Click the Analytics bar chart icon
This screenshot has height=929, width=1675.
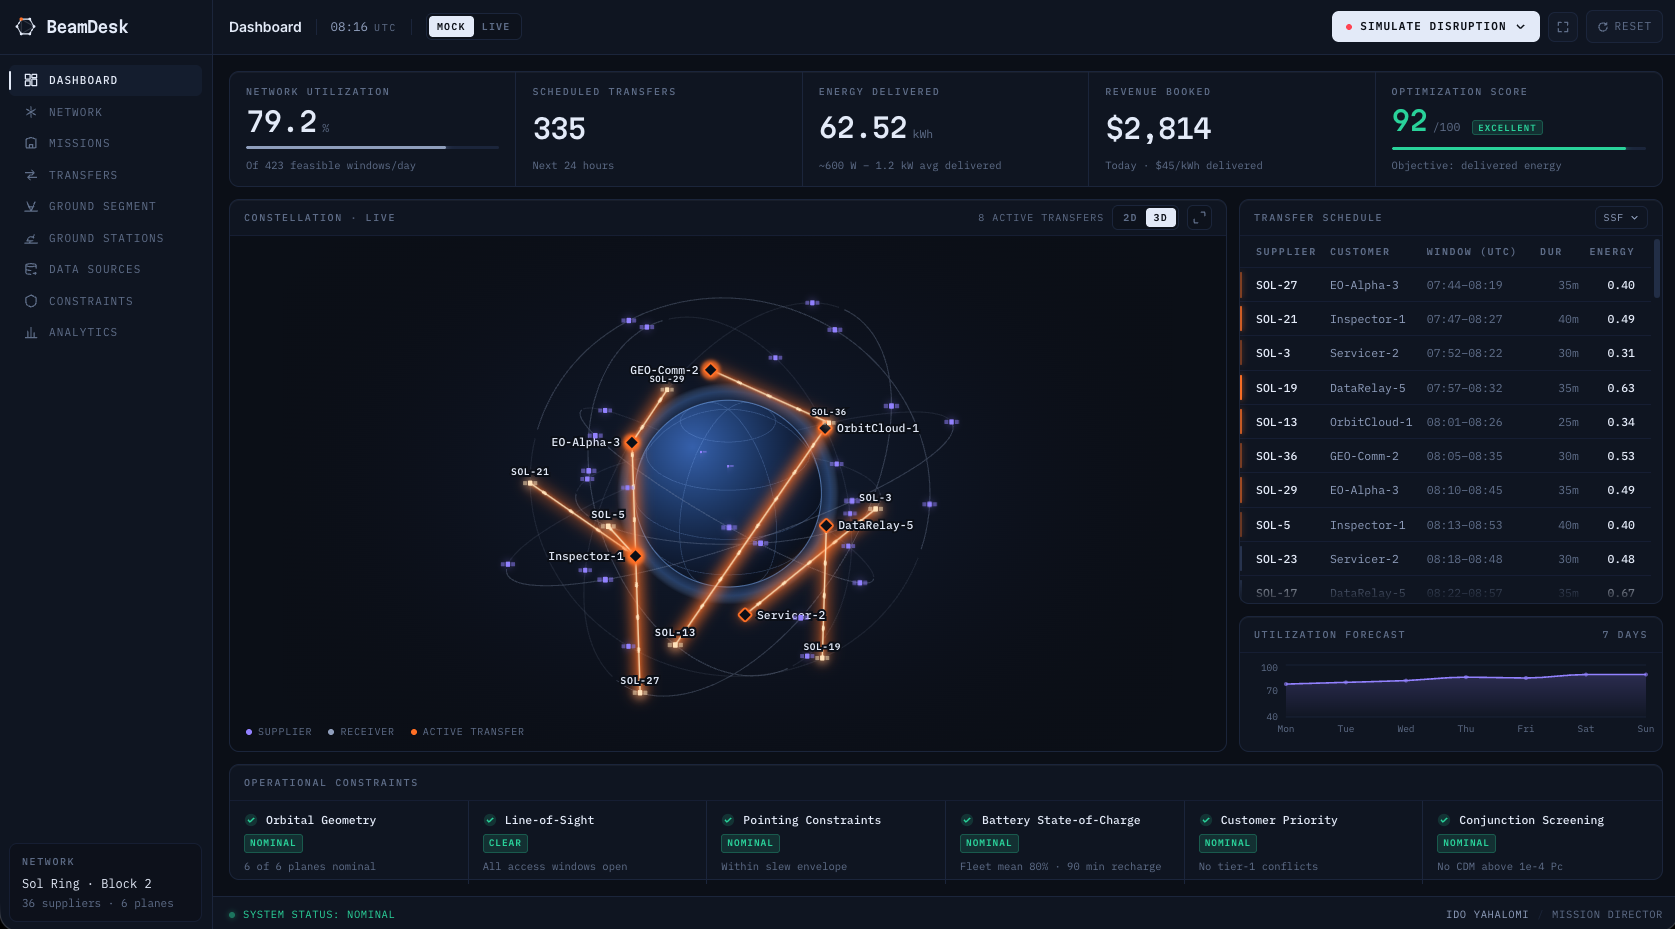(x=31, y=332)
